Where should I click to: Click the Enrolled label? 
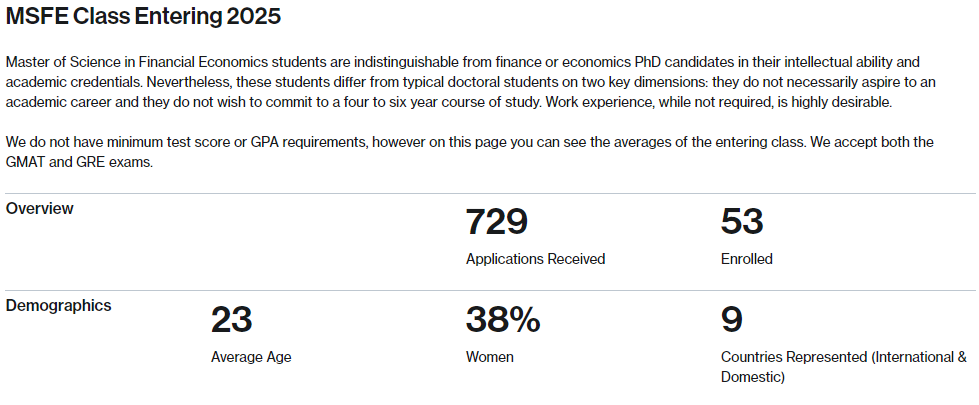click(747, 259)
